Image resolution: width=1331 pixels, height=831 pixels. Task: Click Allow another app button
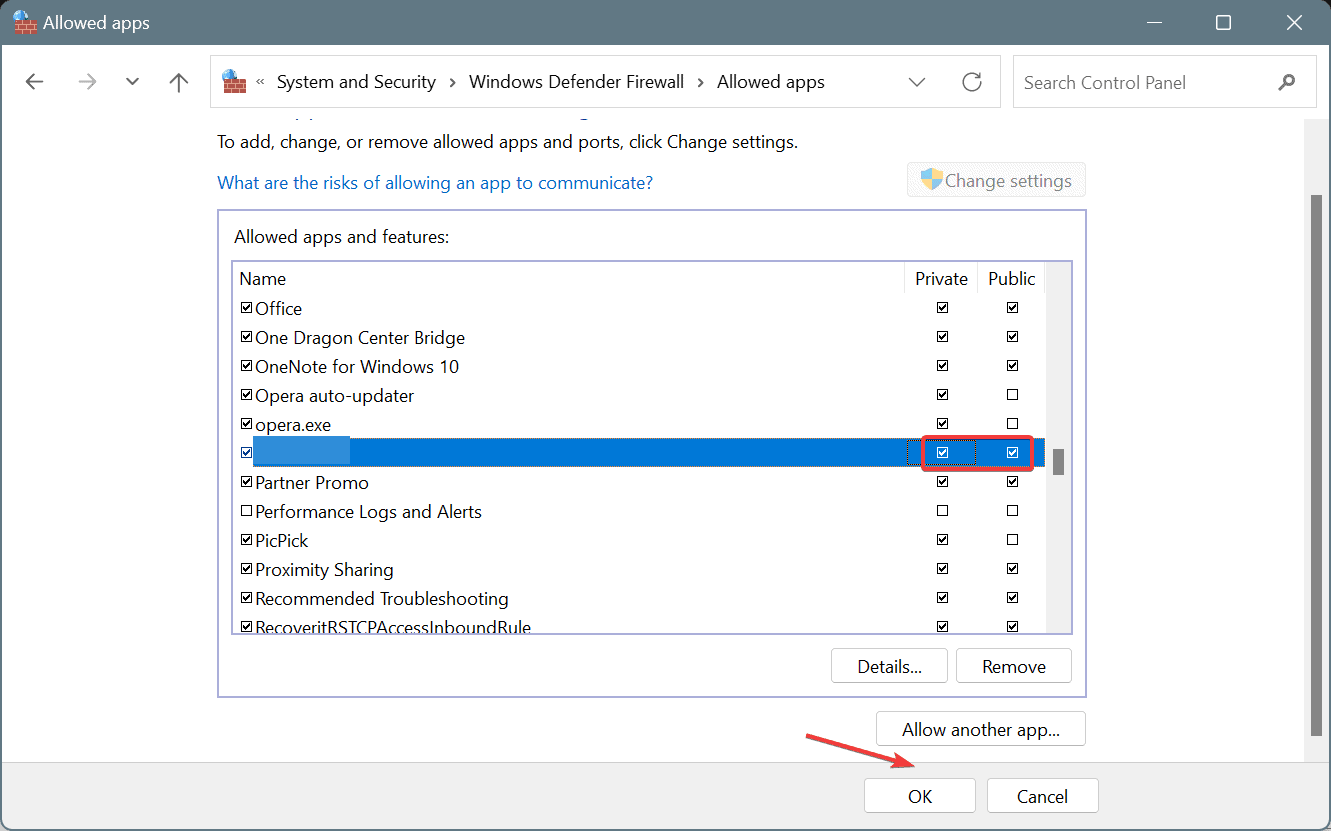[x=980, y=729]
